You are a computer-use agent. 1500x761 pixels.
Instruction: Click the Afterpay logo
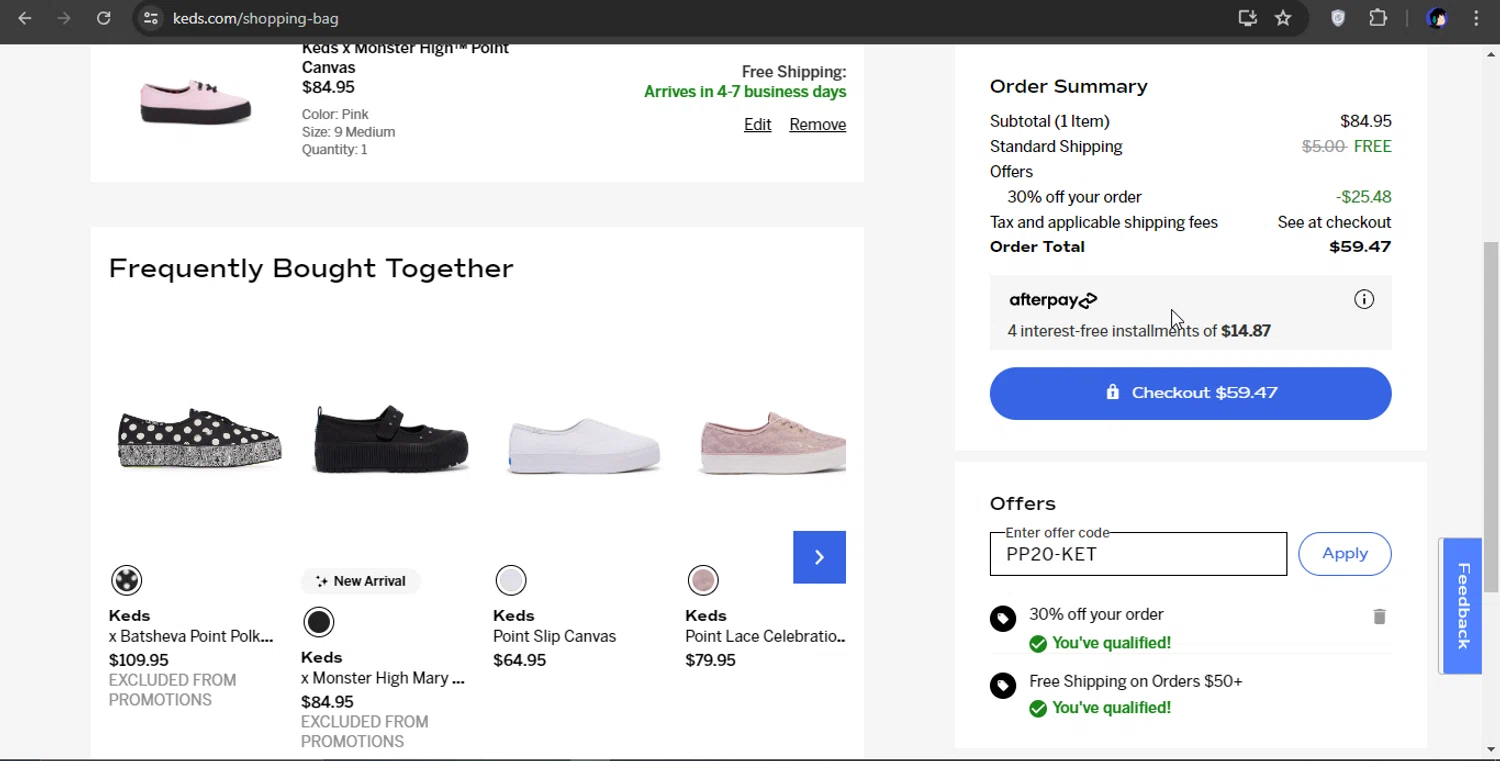click(x=1053, y=300)
